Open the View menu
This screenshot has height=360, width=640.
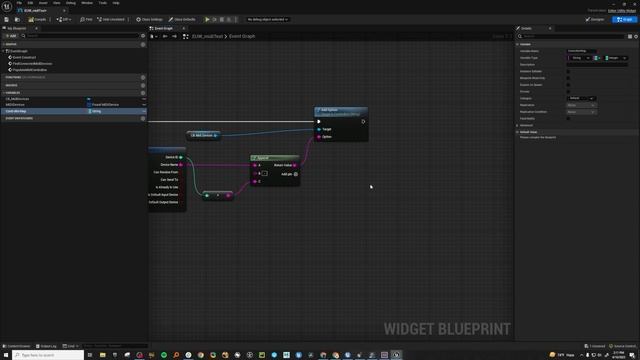[x=56, y=3]
